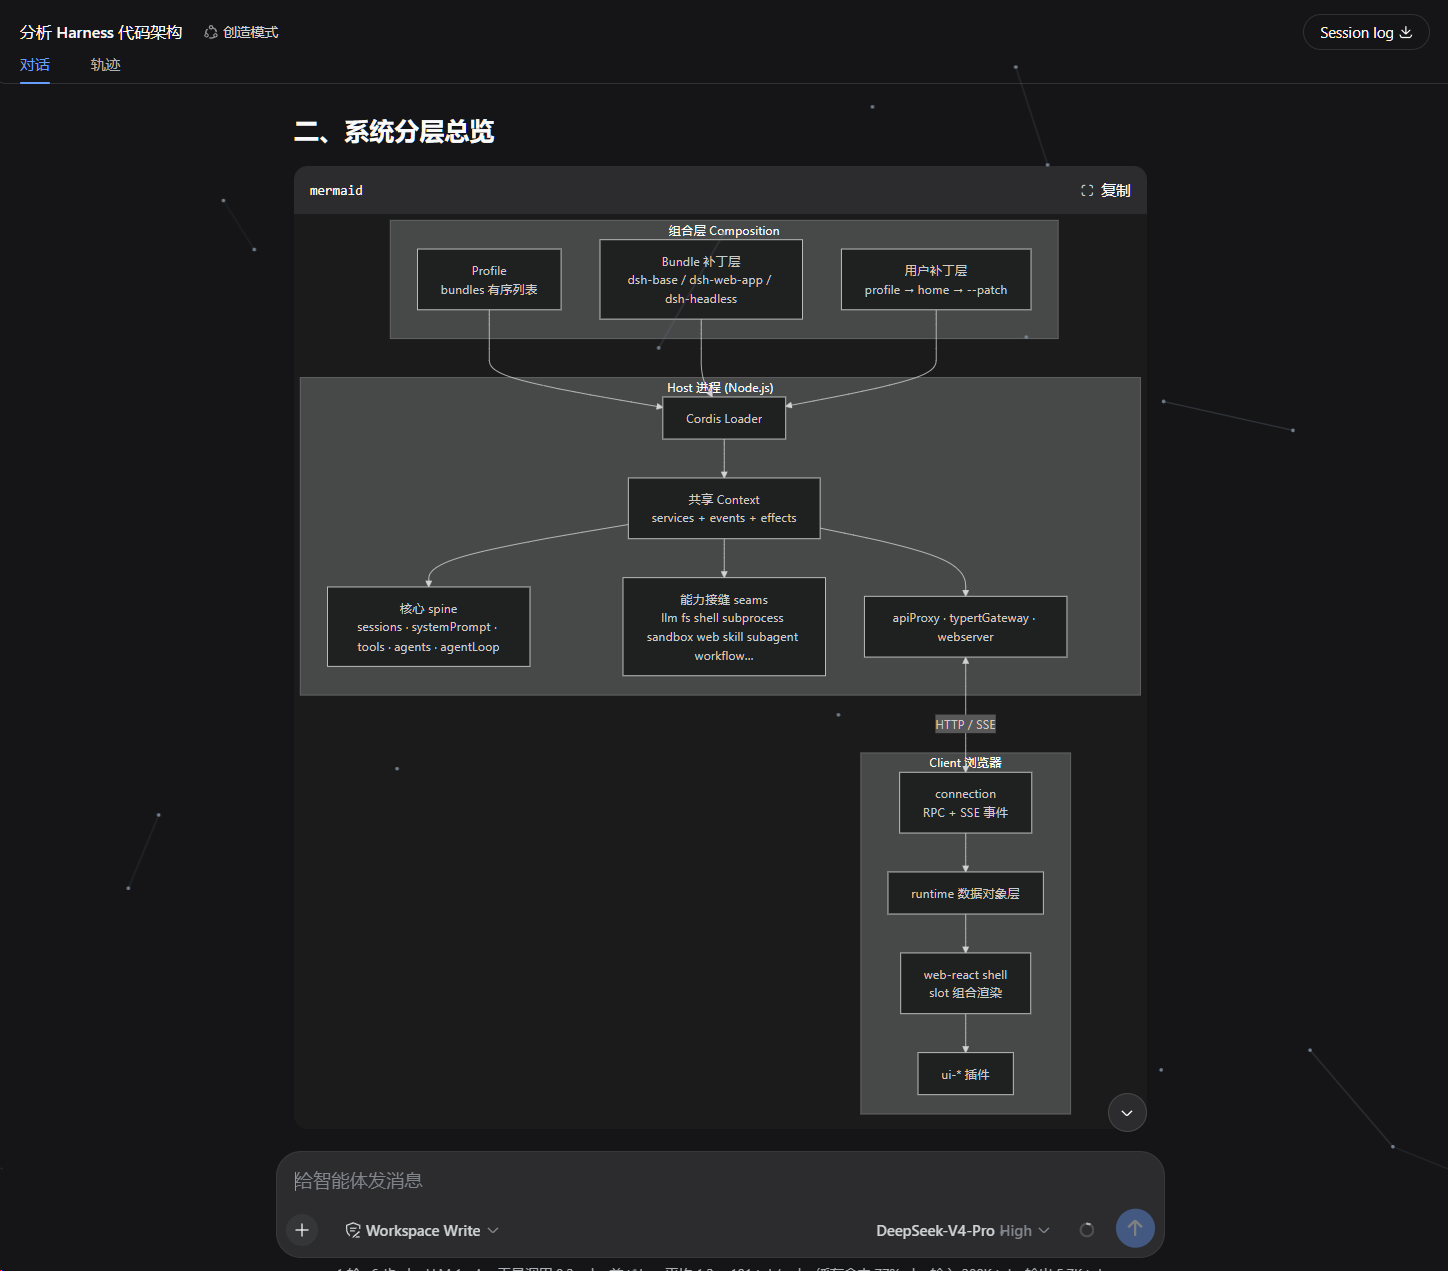Select the apiProxy typertGateway webserver node
This screenshot has width=1448, height=1271.
coord(966,627)
